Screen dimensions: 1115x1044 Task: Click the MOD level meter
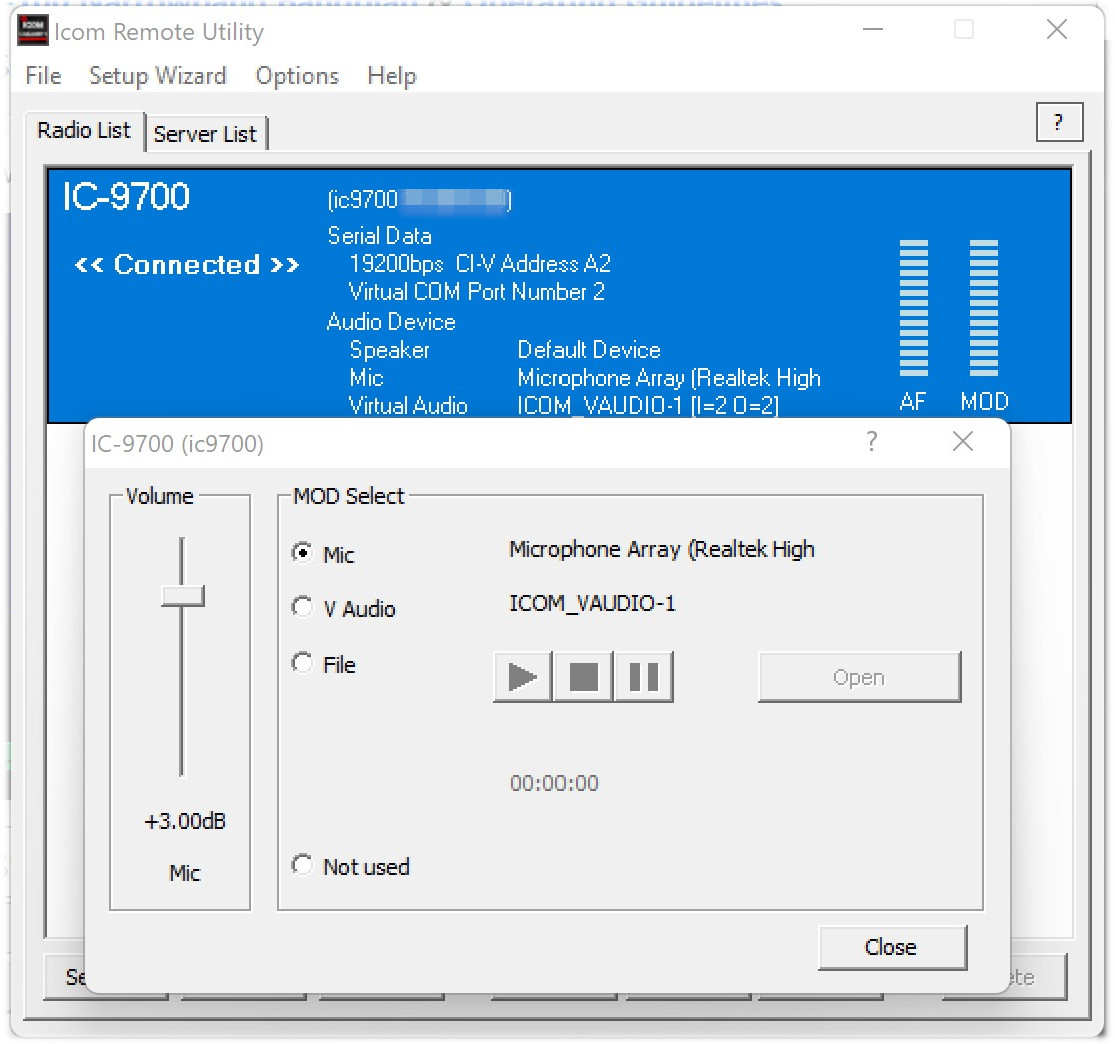coord(984,308)
